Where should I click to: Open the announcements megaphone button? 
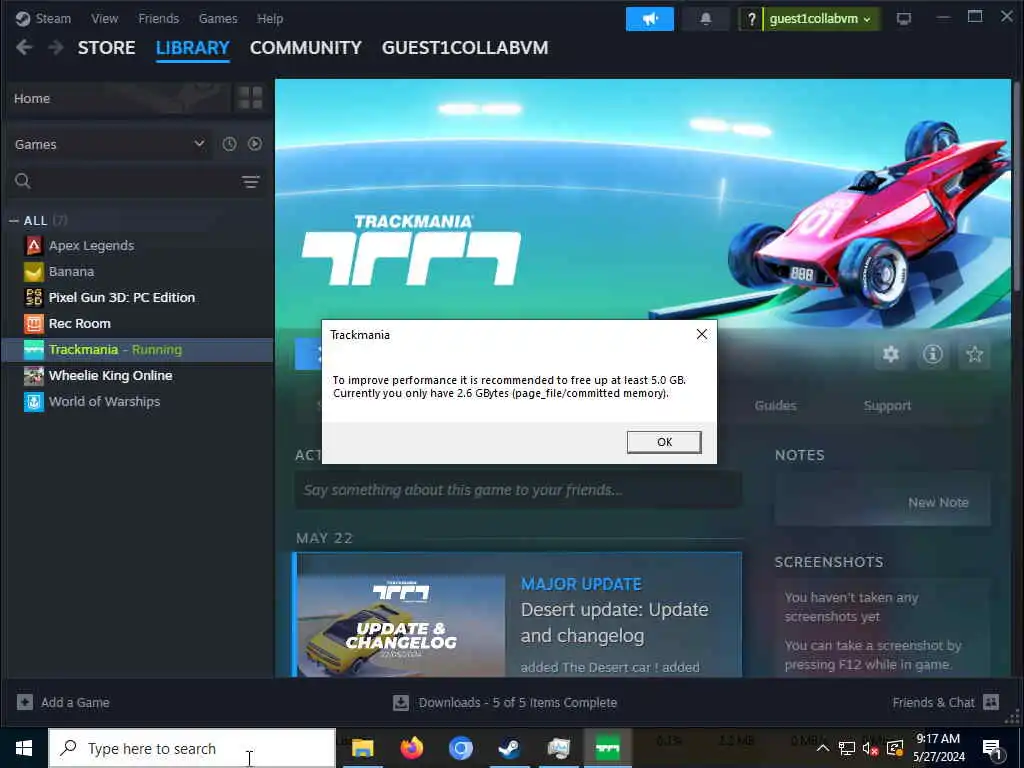pos(649,19)
